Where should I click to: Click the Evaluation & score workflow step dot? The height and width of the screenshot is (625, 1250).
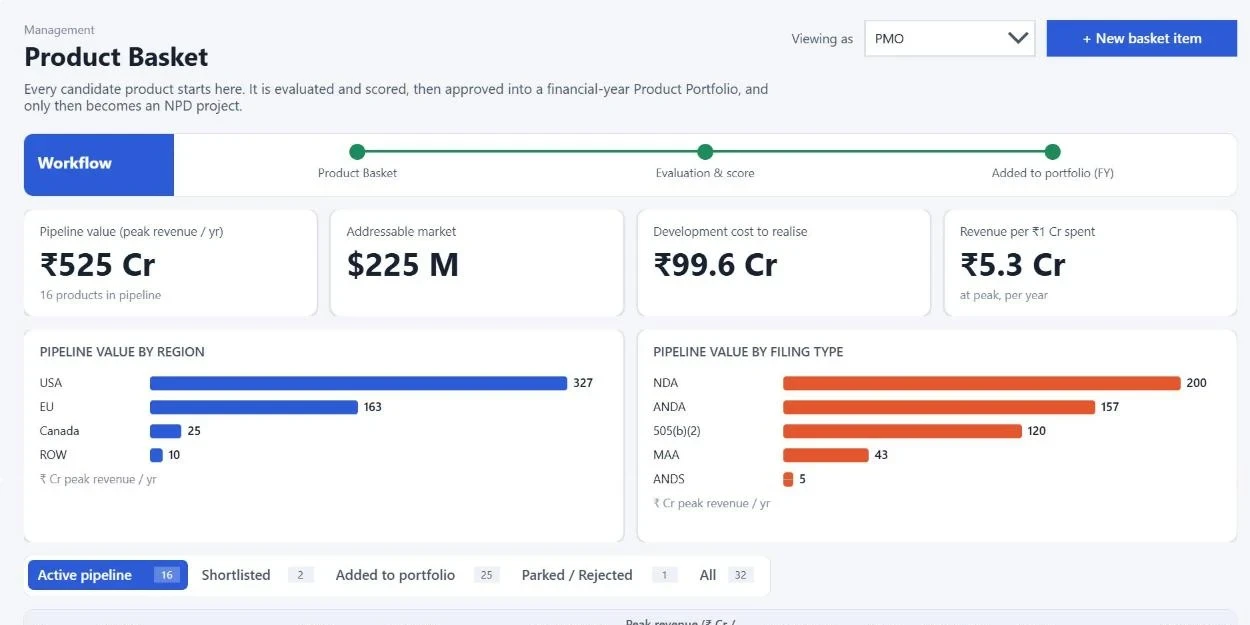(705, 152)
